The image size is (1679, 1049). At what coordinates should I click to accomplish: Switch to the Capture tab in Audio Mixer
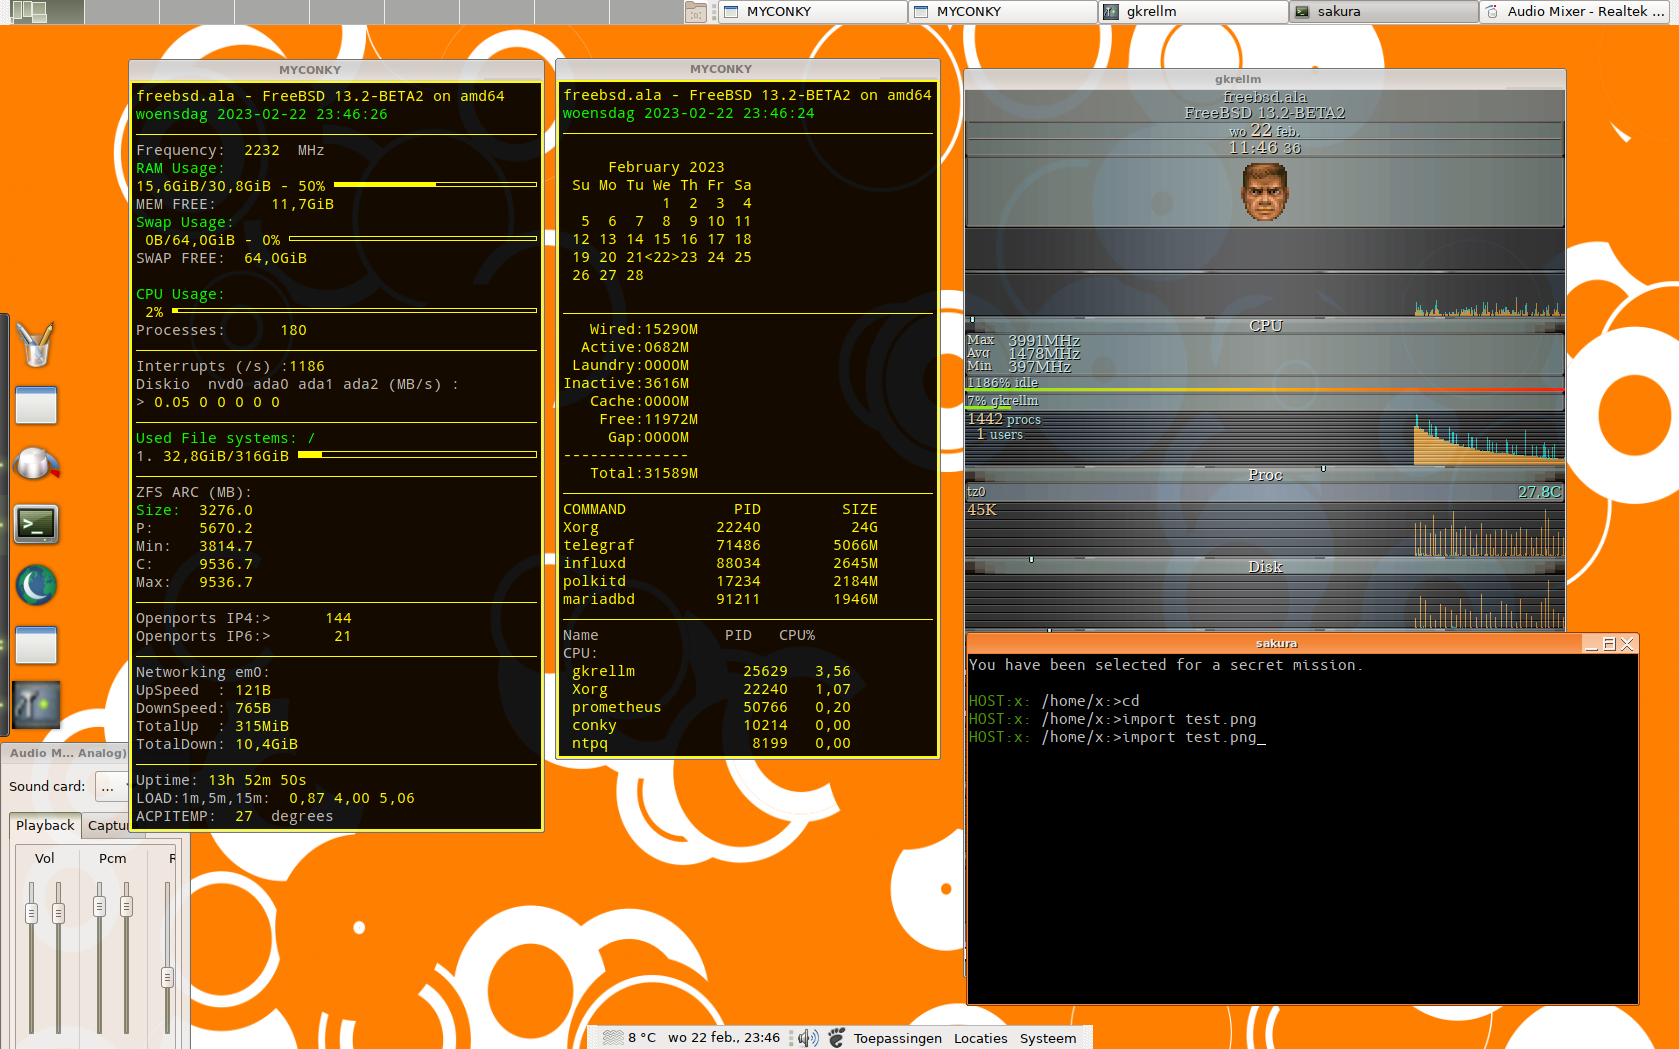pyautogui.click(x=106, y=826)
